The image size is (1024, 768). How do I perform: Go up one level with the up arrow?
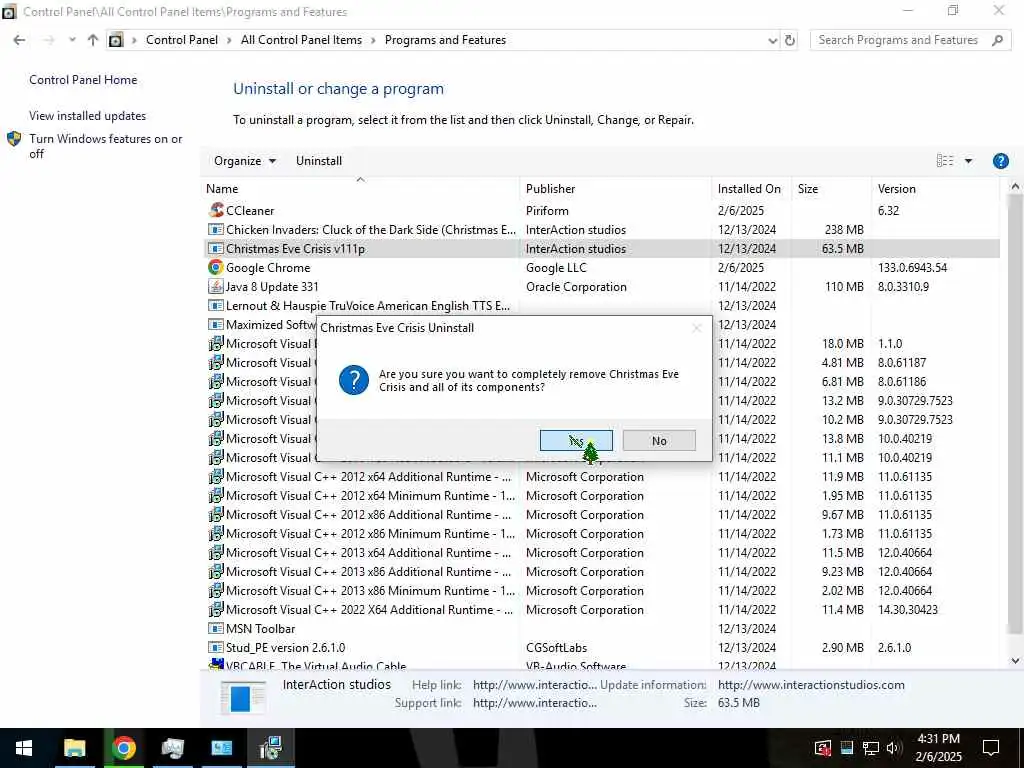[93, 40]
